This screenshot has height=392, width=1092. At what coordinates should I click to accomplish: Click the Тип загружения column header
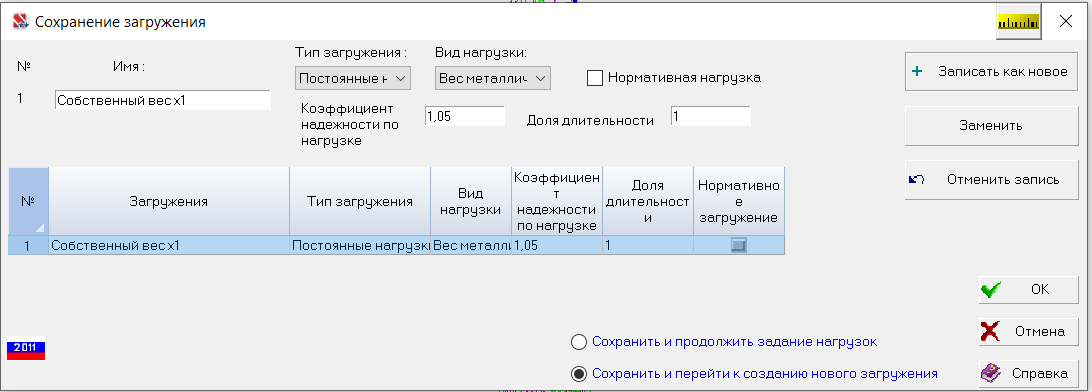(360, 202)
